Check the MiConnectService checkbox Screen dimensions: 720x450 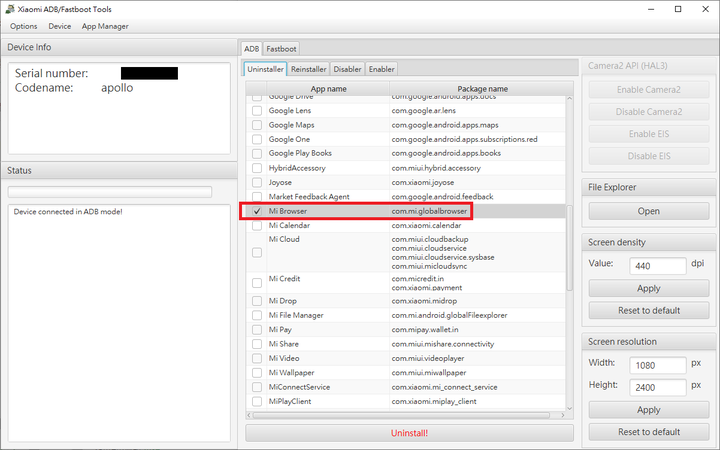257,387
